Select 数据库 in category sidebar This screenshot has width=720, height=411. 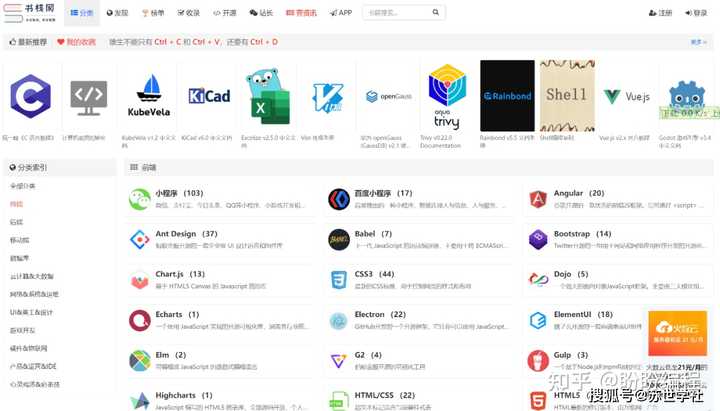(x=20, y=258)
